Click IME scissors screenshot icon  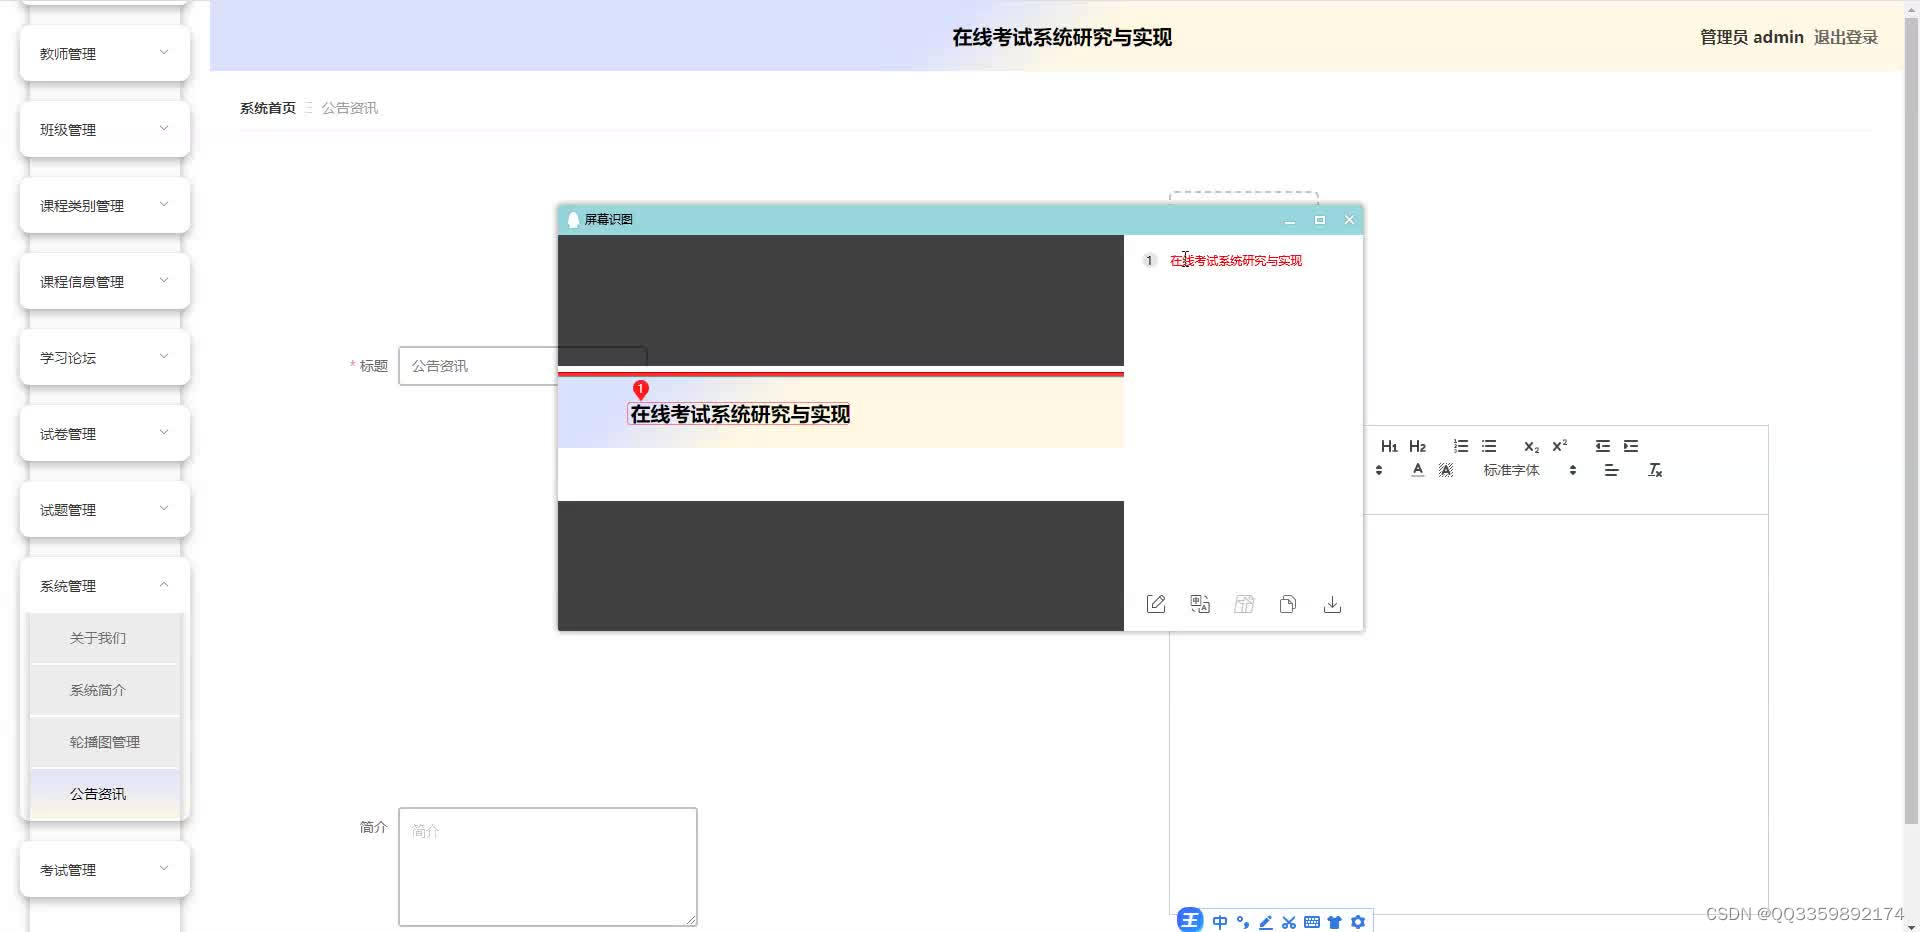[x=1289, y=922]
